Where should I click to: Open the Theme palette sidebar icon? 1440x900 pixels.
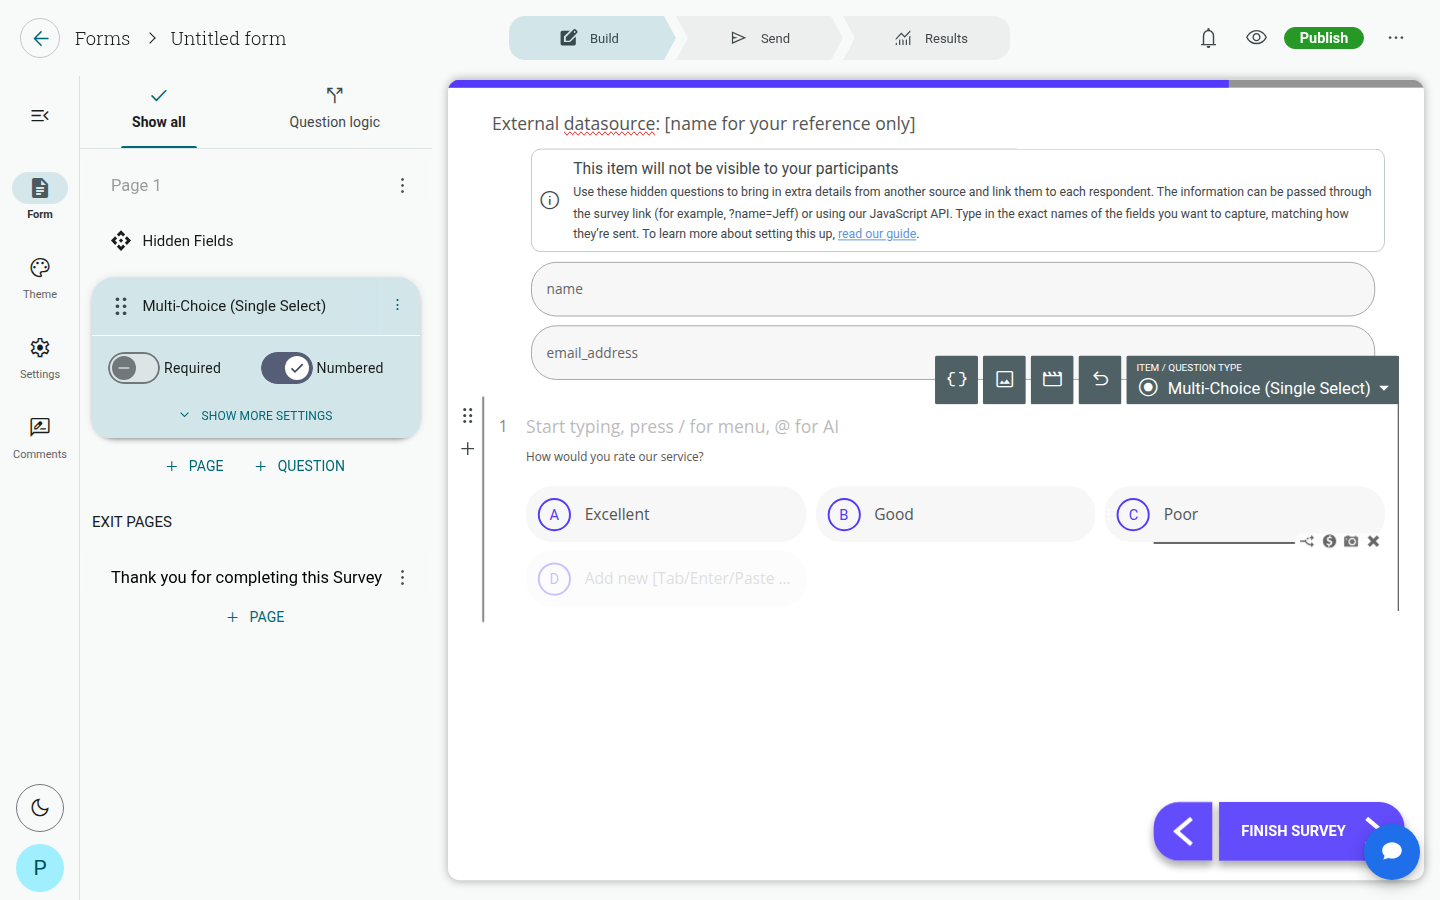point(40,268)
